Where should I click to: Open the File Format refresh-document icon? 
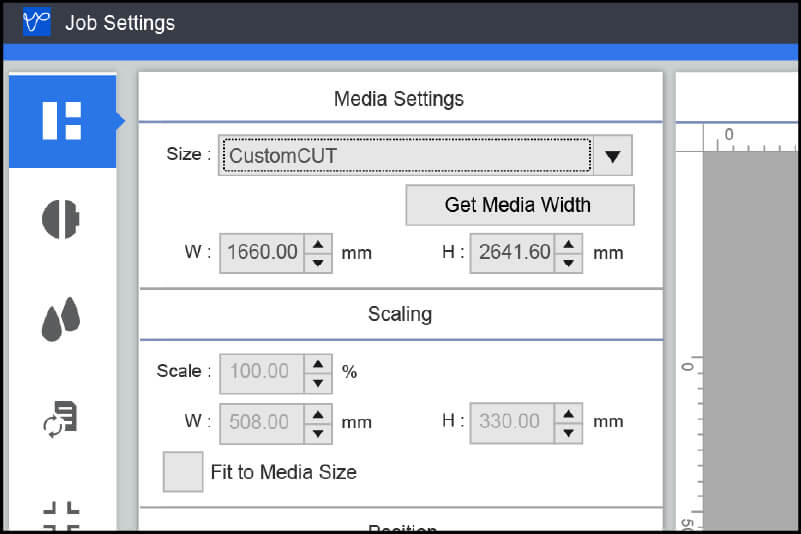tap(61, 418)
